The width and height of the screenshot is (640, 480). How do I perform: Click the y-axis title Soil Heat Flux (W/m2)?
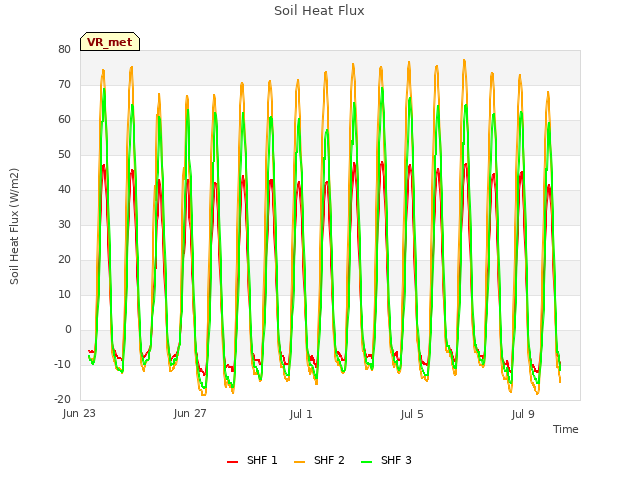[14, 226]
